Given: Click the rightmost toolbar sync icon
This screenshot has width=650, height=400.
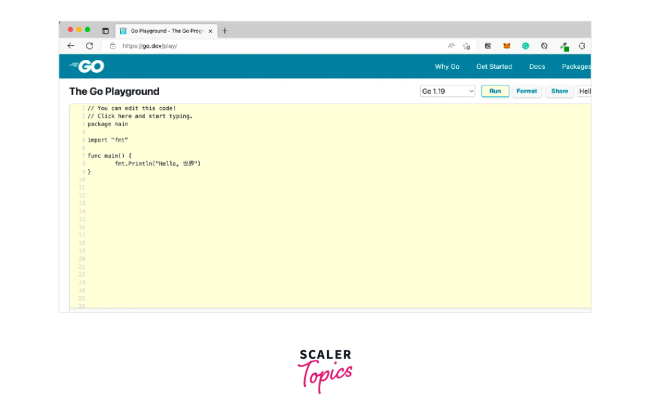Looking at the screenshot, I should click(x=582, y=46).
